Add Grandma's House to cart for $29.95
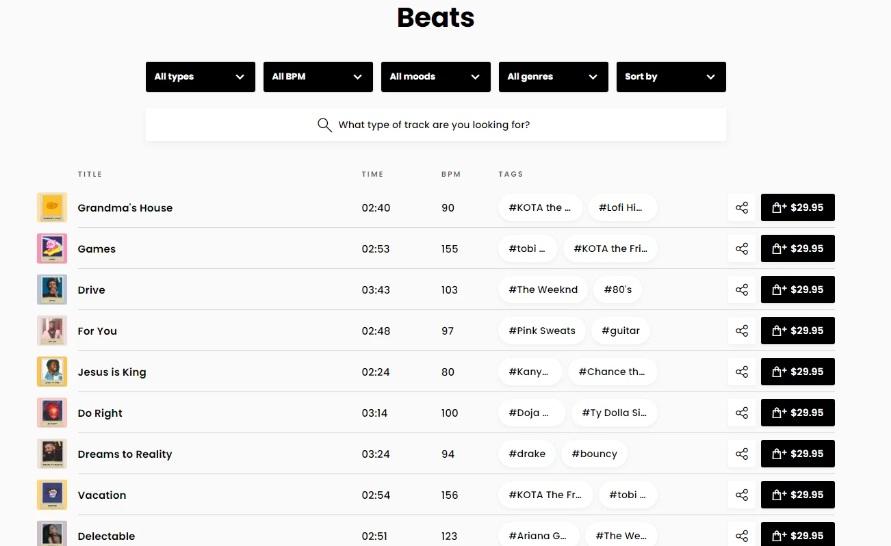This screenshot has width=891, height=546. pyautogui.click(x=798, y=208)
